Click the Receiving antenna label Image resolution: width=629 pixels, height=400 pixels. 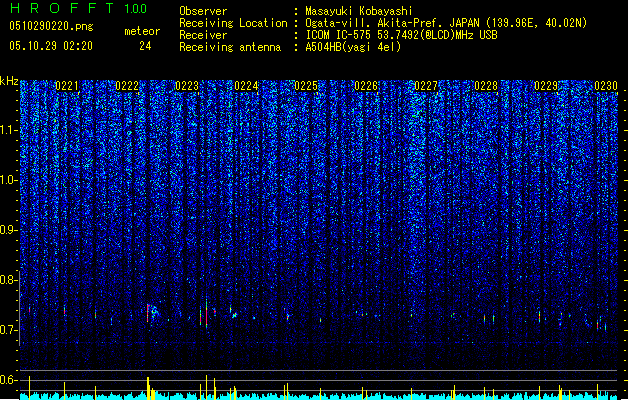pos(230,47)
